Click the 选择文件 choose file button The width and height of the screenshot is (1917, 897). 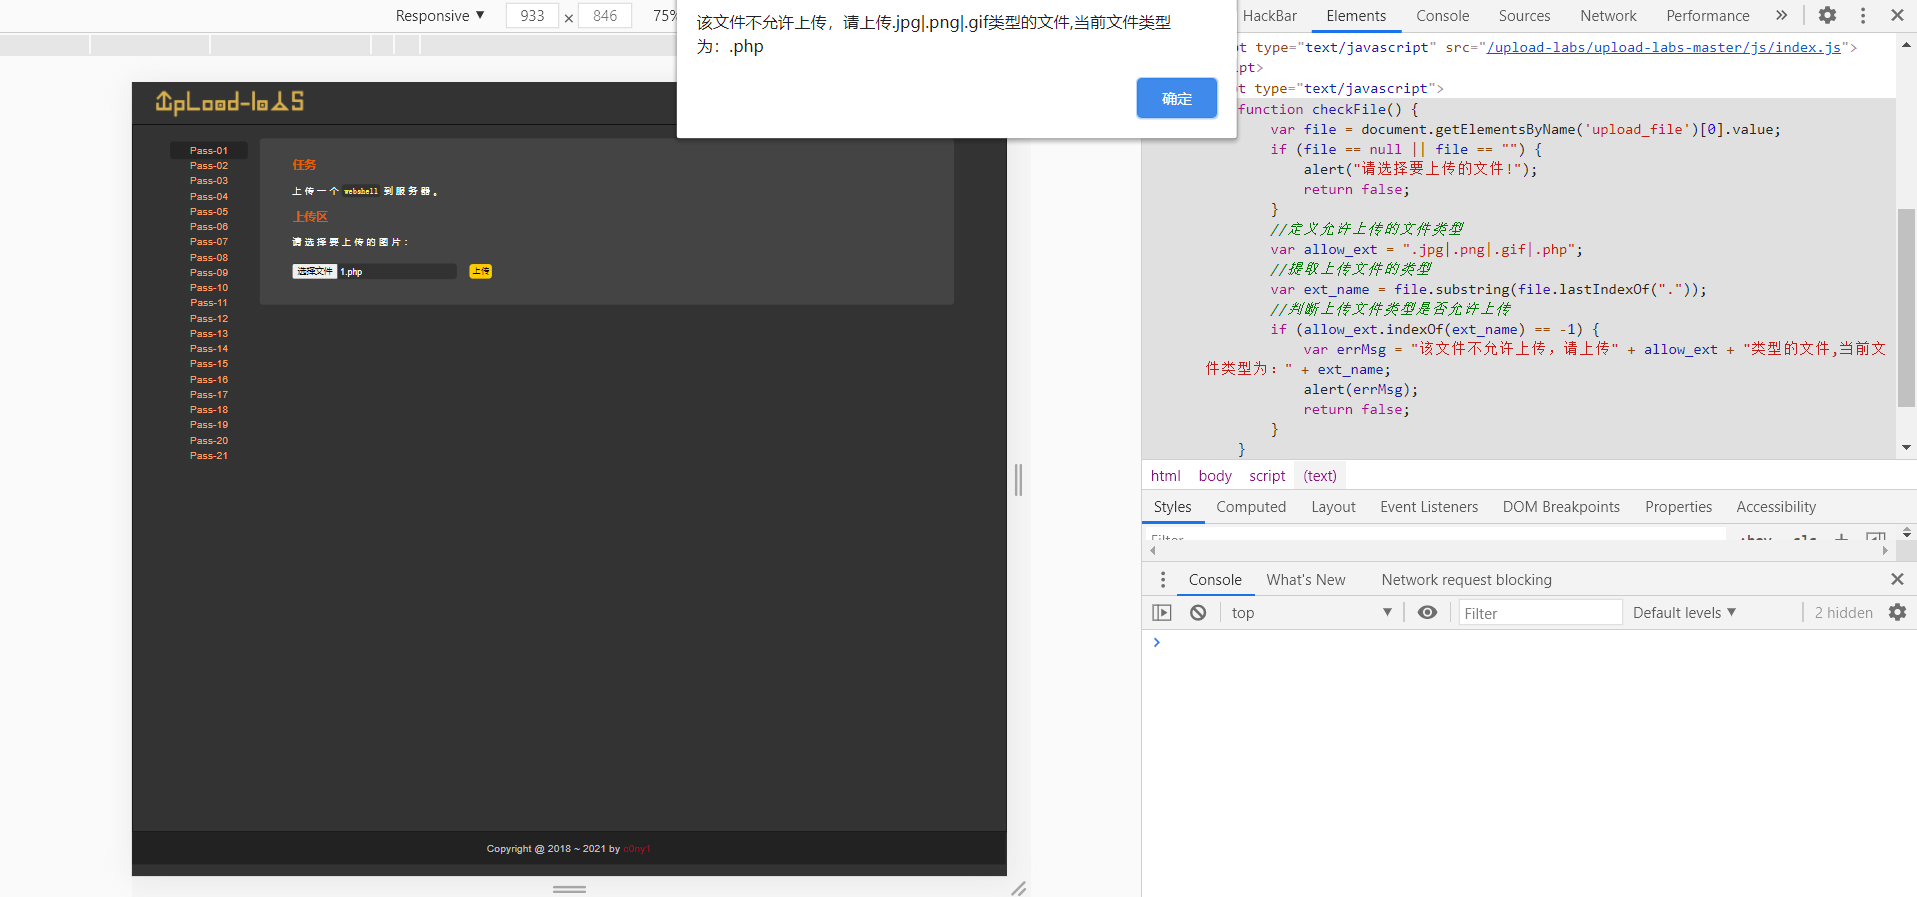point(314,271)
